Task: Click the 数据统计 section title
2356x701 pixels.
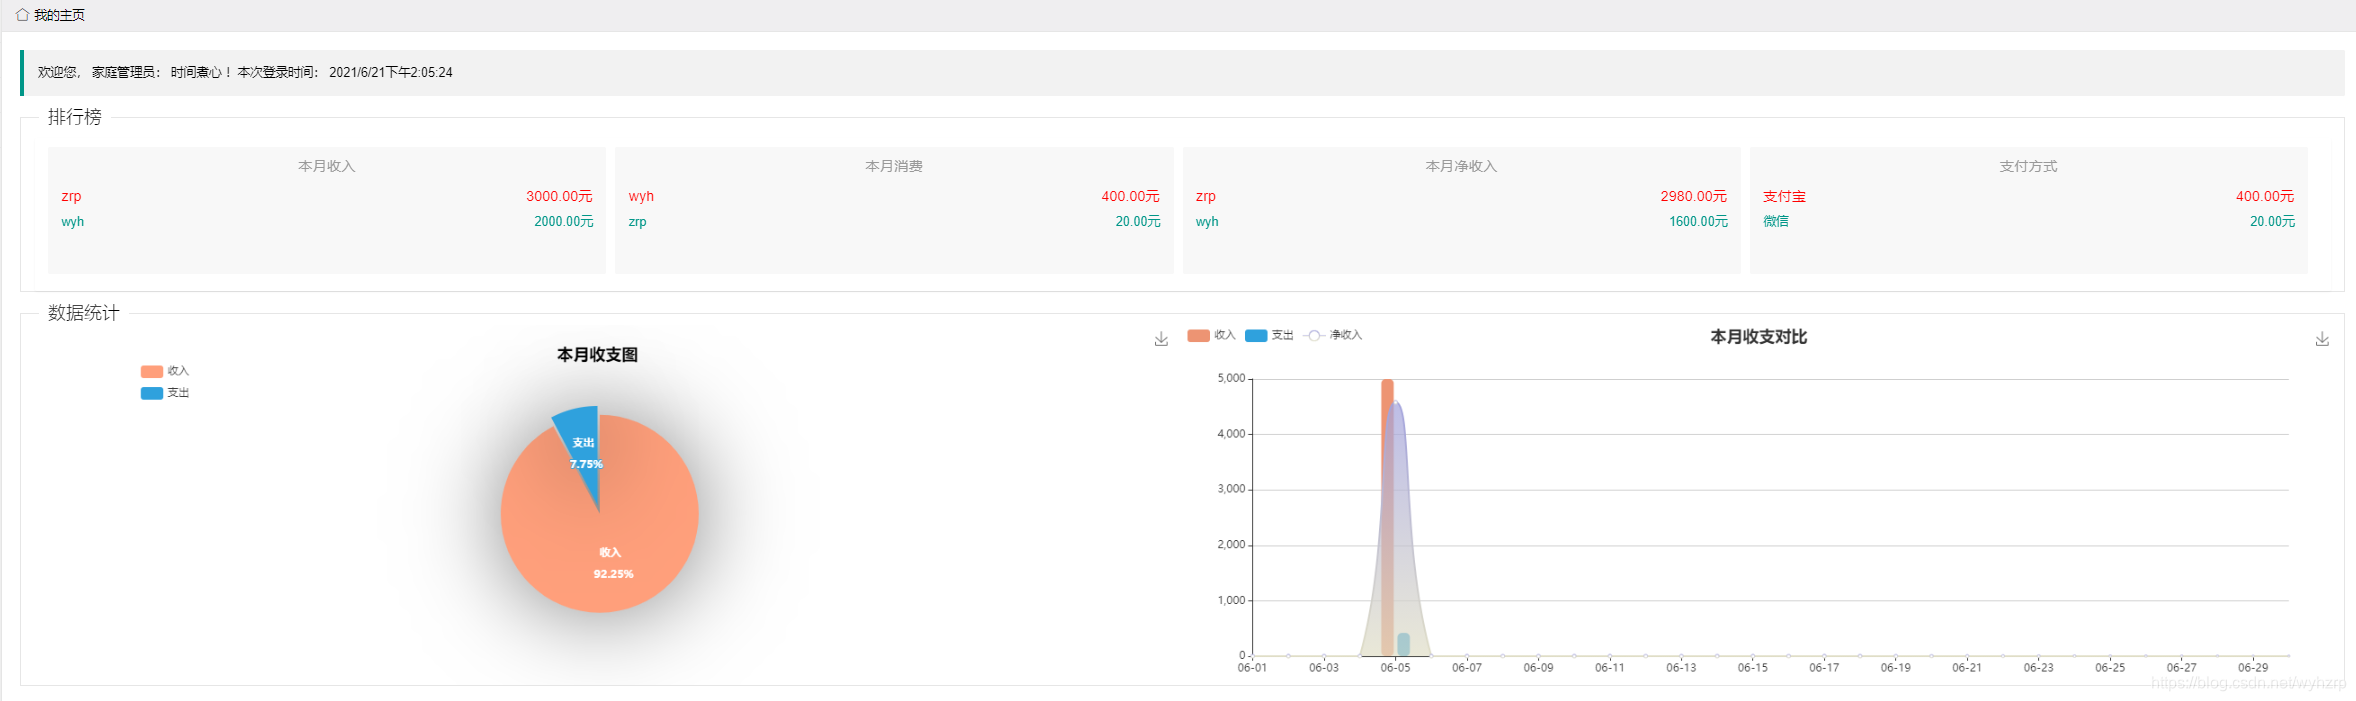Action: [x=84, y=313]
